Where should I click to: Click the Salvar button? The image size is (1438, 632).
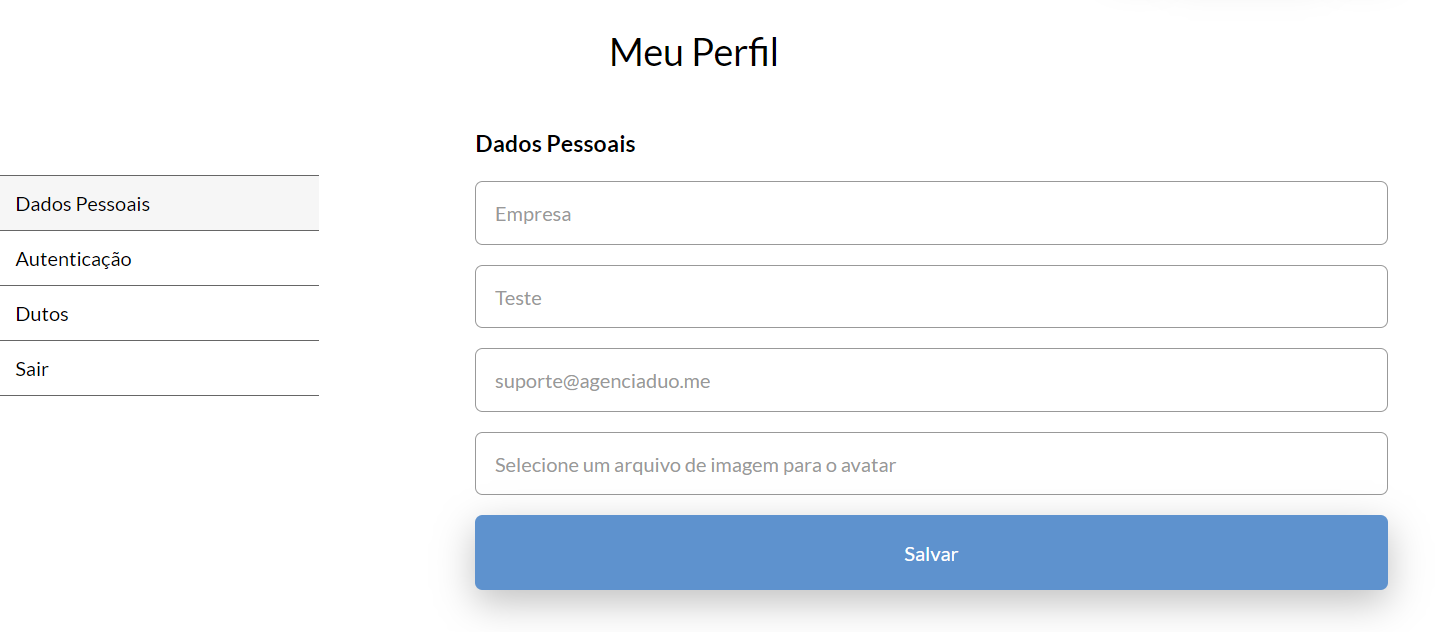click(x=930, y=553)
